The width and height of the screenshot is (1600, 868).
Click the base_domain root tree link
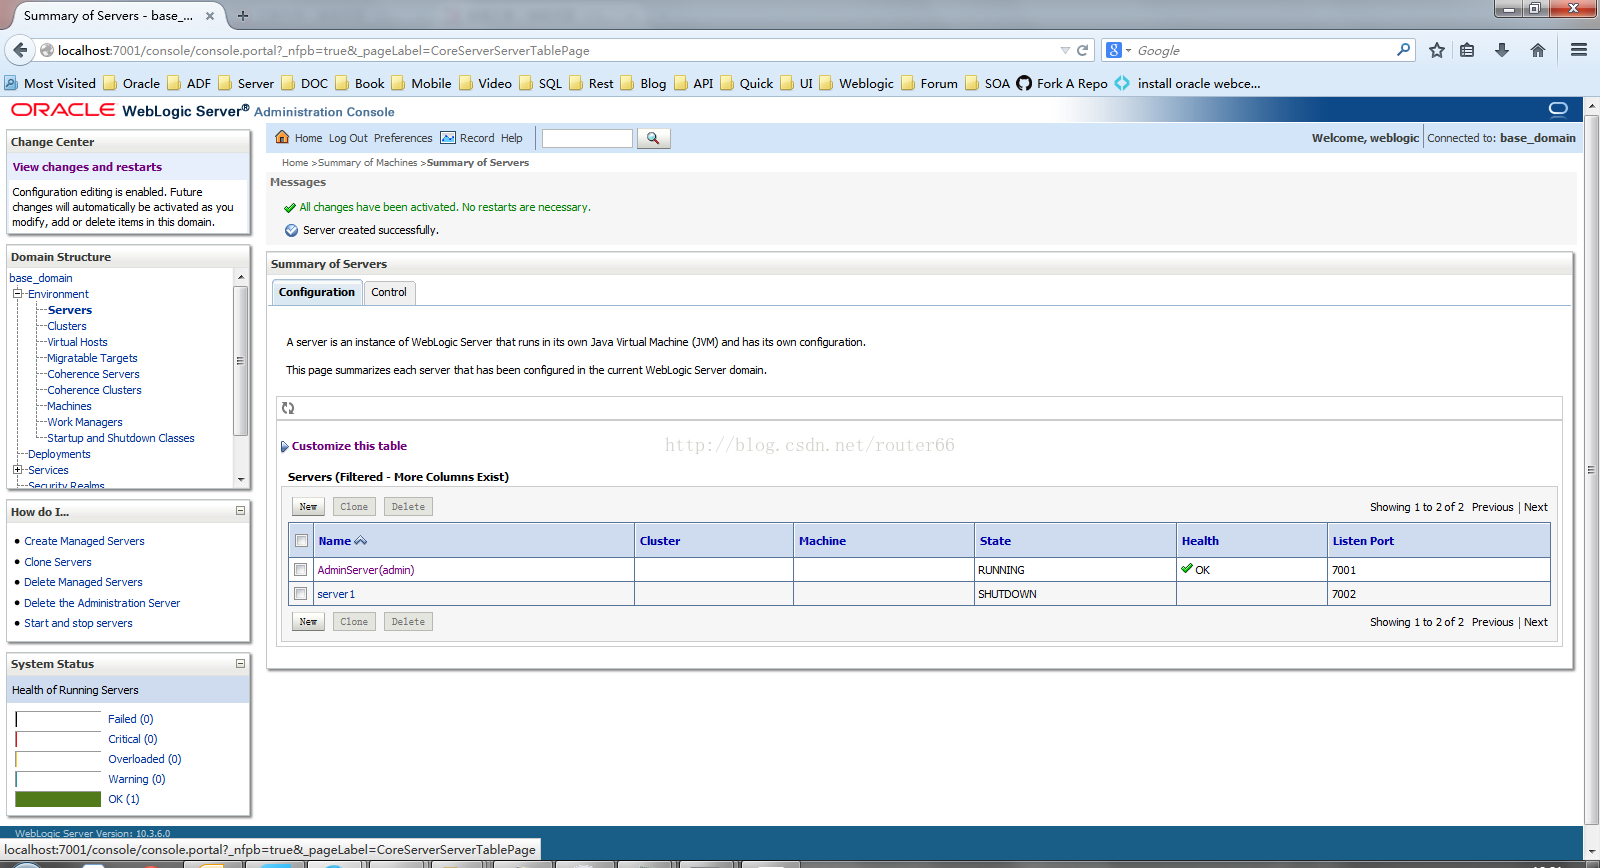tap(41, 278)
